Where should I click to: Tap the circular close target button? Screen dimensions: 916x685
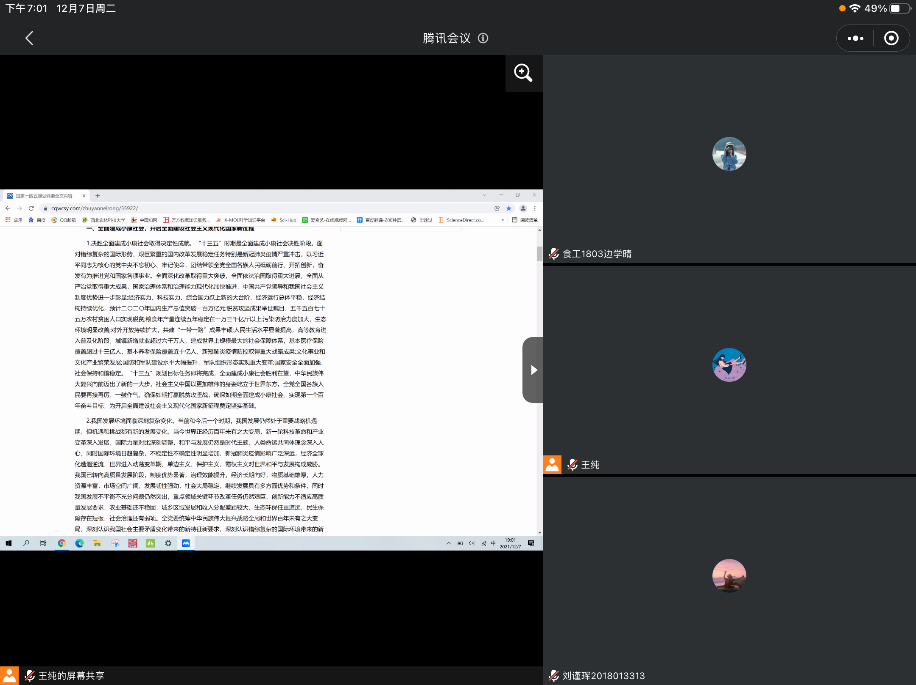(x=891, y=38)
